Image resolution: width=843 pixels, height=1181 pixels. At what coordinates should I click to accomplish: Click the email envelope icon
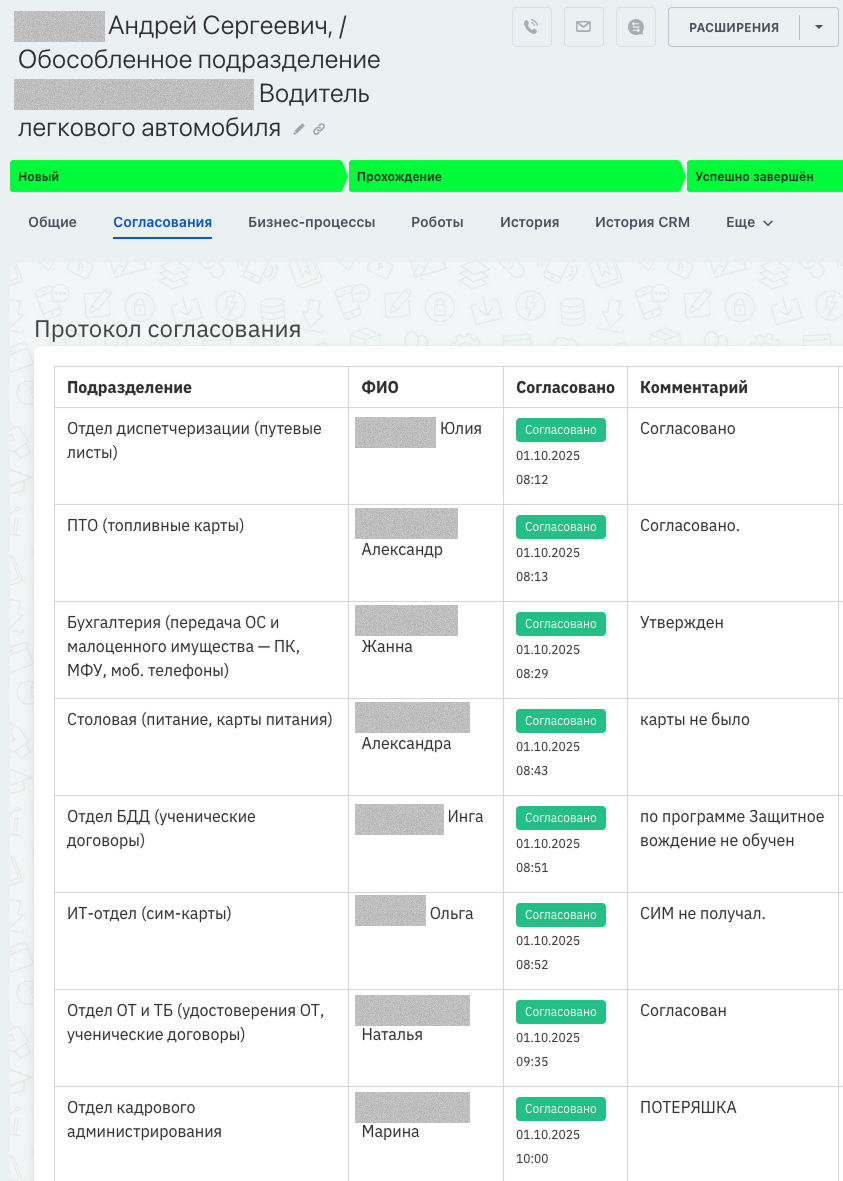tap(584, 27)
